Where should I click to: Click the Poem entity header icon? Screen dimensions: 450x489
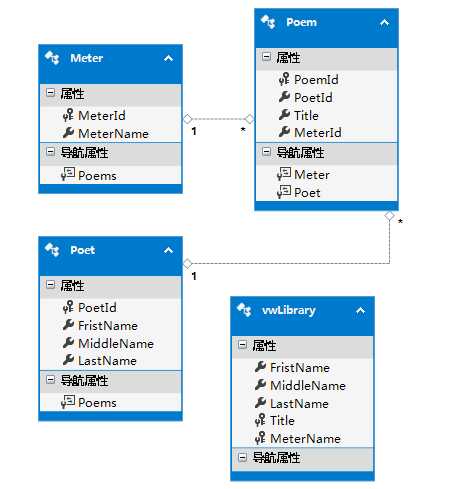click(268, 22)
